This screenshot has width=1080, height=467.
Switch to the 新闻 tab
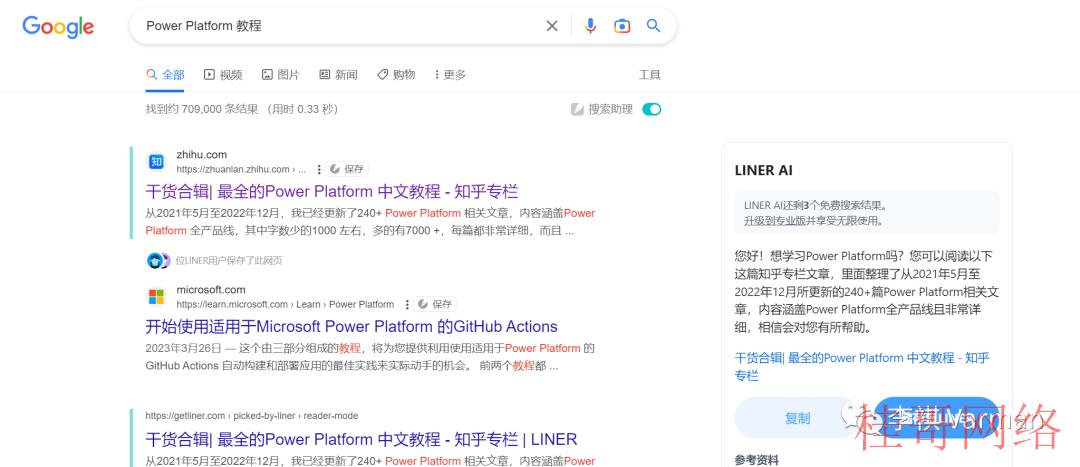(338, 74)
